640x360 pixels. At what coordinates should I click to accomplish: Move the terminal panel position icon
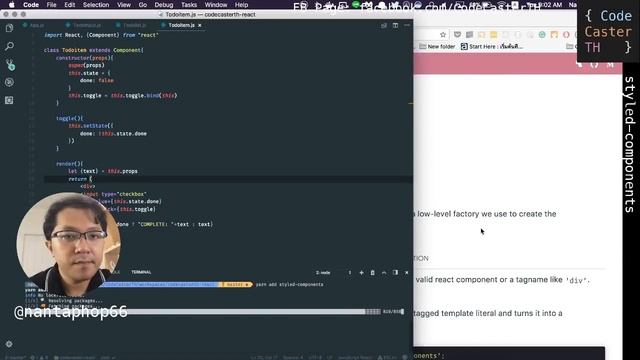pos(395,273)
